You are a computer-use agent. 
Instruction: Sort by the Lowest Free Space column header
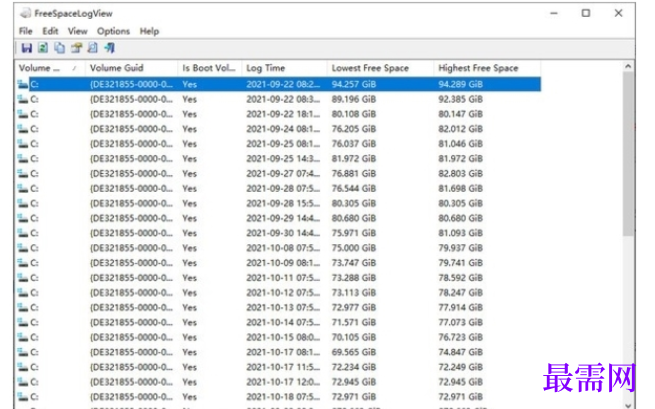(380, 68)
